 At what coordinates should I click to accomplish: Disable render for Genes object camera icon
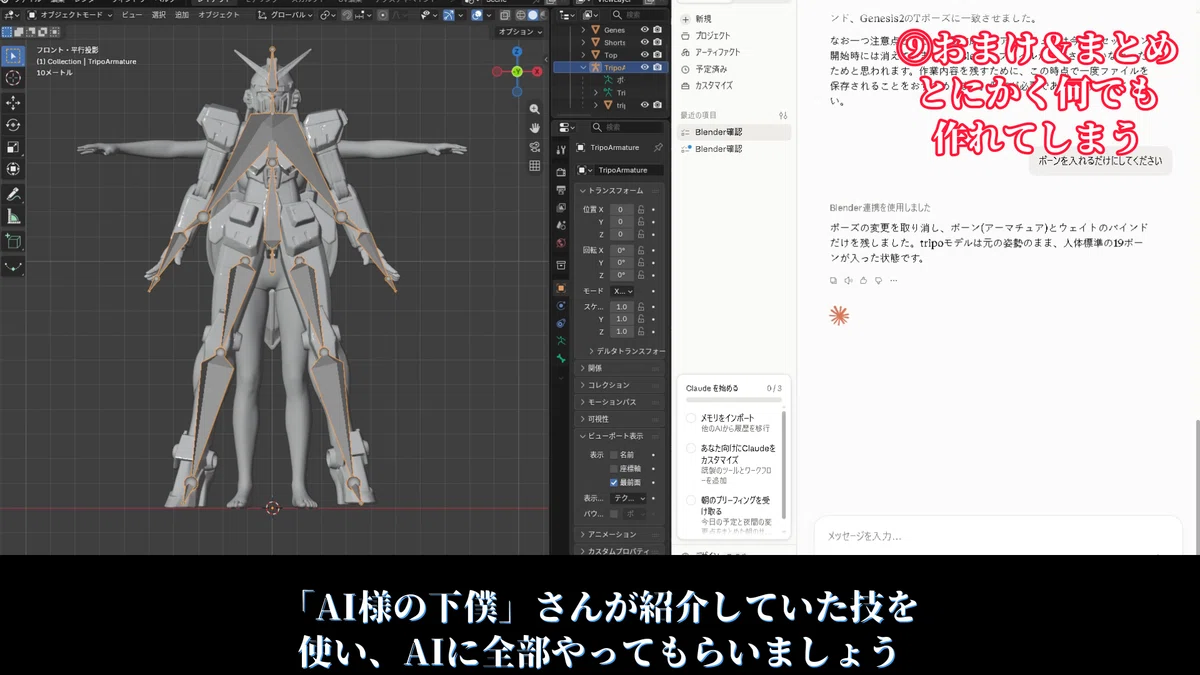pos(657,30)
